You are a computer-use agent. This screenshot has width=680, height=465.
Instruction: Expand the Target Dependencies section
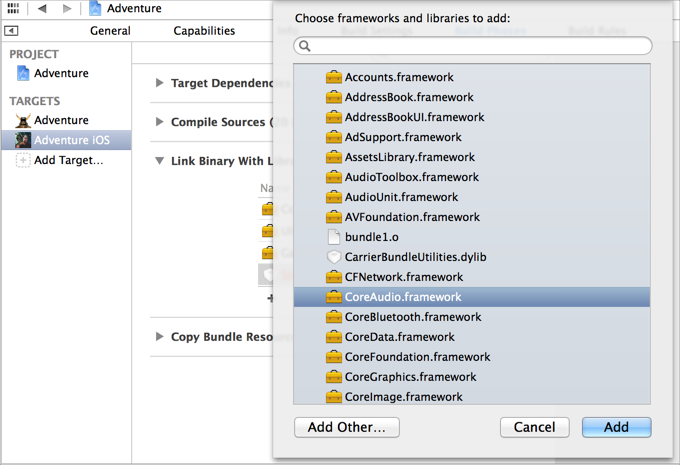tap(160, 82)
